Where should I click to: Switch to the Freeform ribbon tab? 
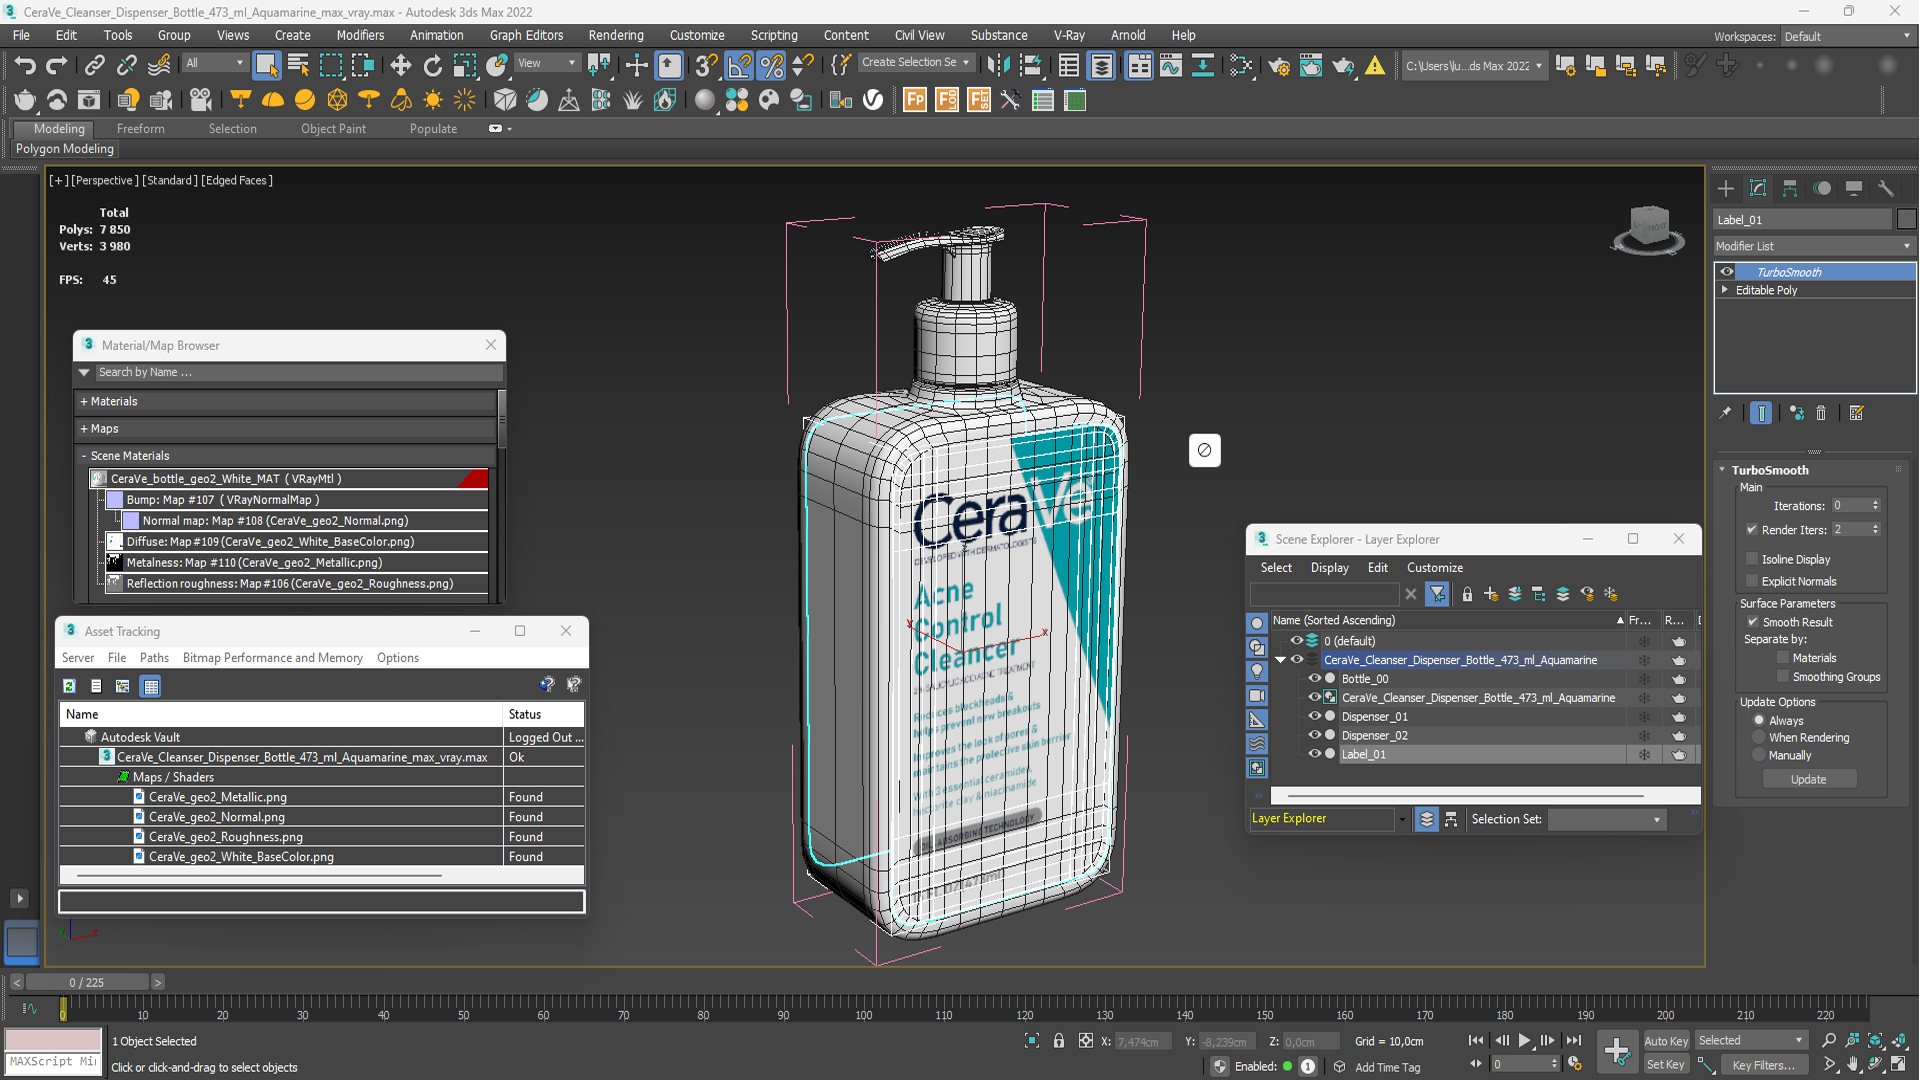(x=140, y=129)
